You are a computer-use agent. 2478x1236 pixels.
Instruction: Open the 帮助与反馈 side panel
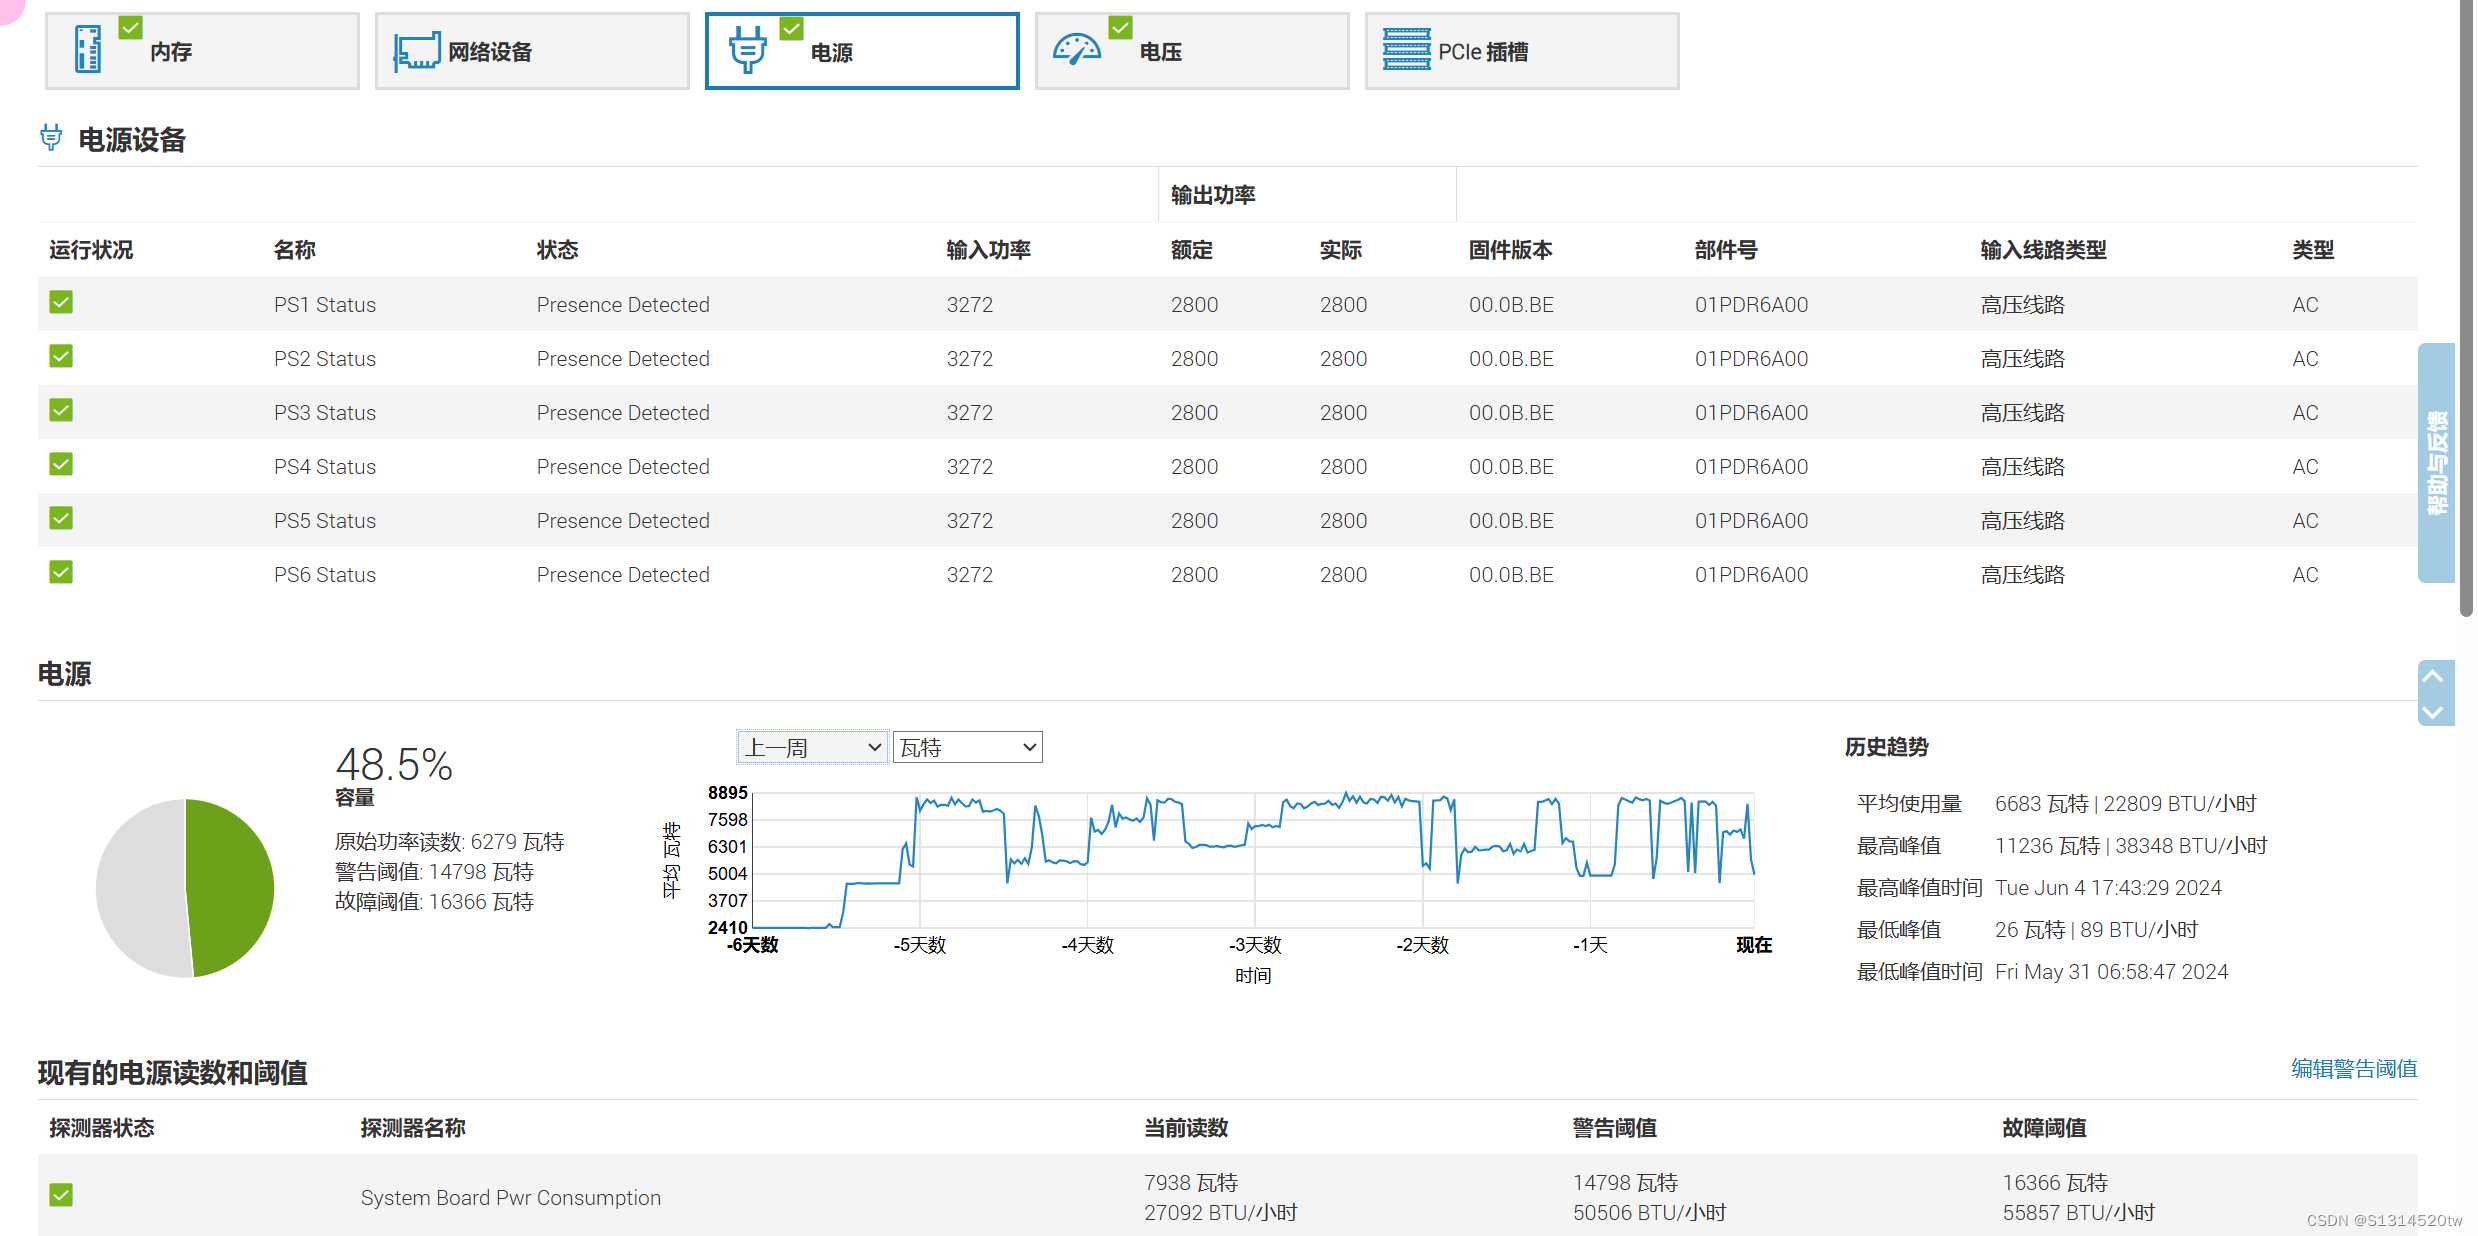[2436, 462]
